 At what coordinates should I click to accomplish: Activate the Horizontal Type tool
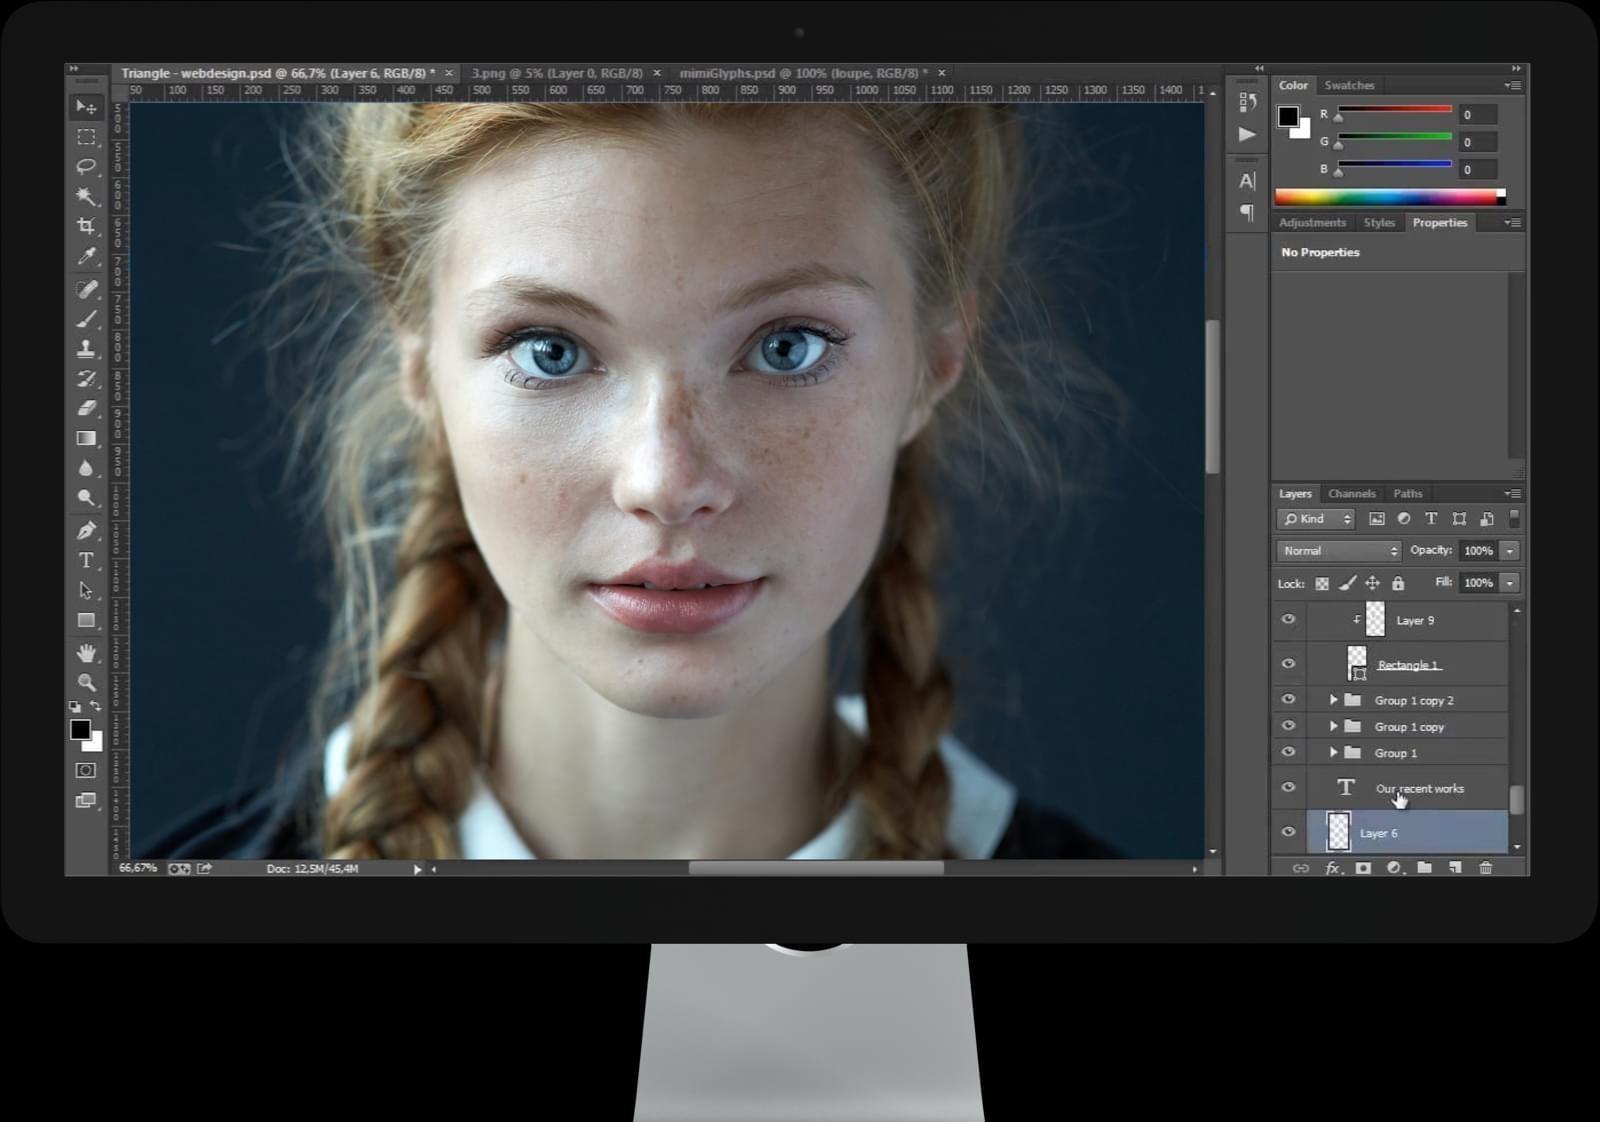(86, 560)
